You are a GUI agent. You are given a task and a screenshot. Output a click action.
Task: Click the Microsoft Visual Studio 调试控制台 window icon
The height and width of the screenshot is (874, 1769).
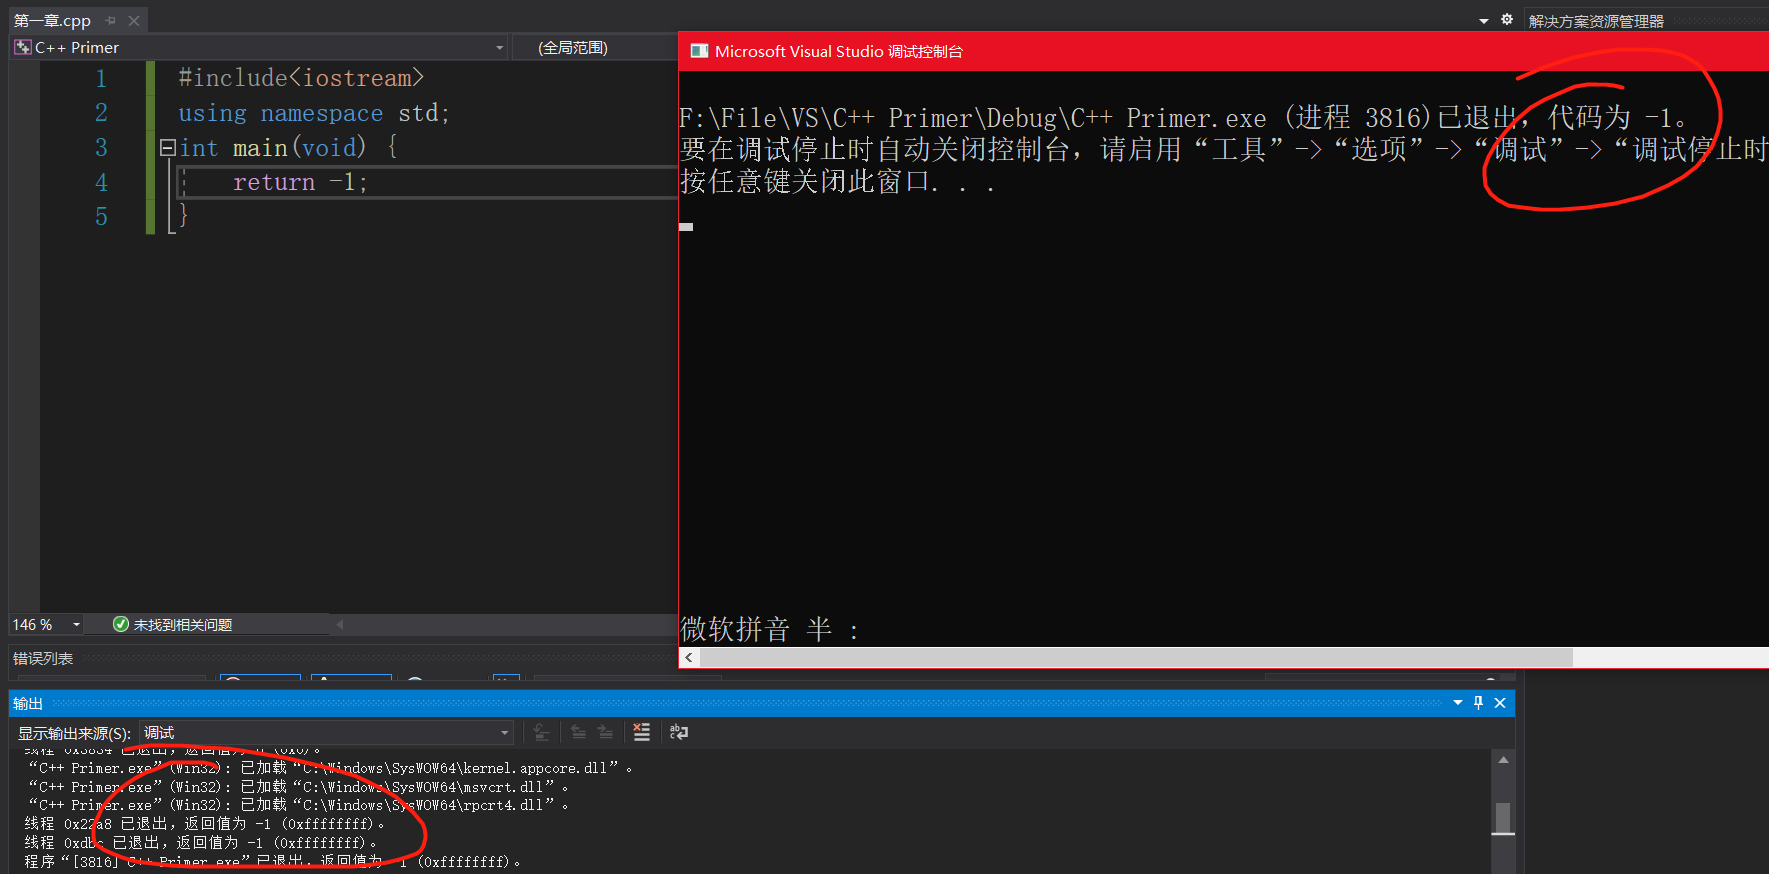point(699,51)
